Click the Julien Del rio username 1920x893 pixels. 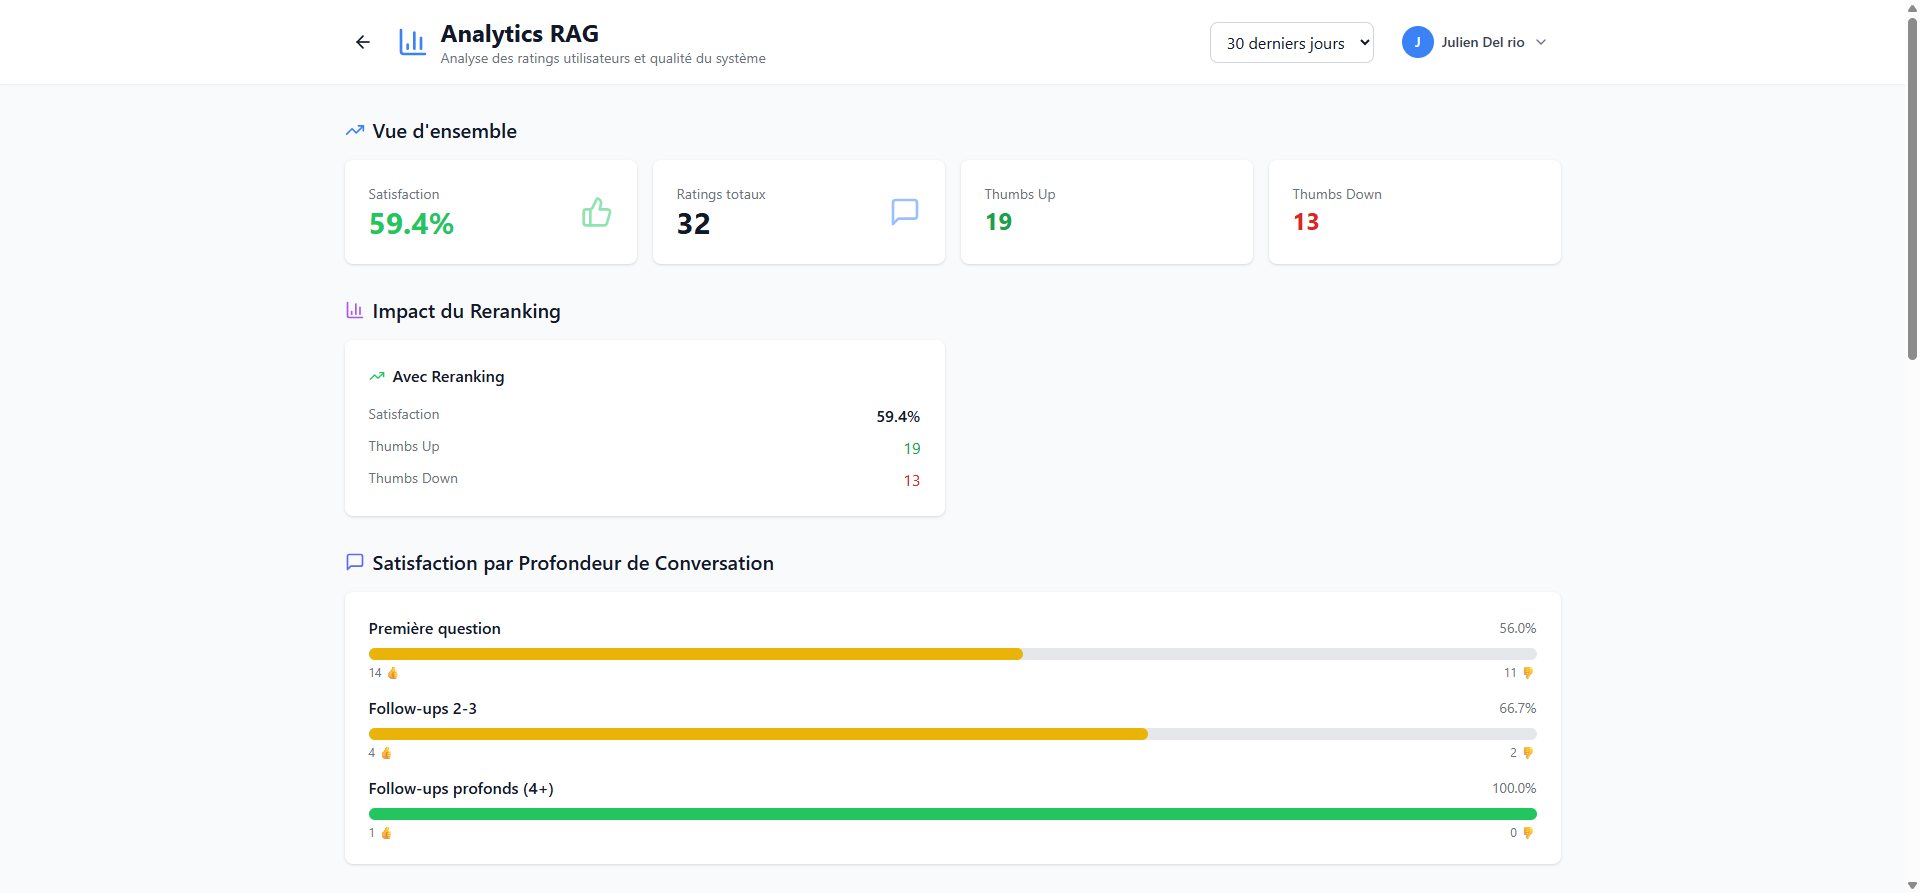click(1483, 42)
